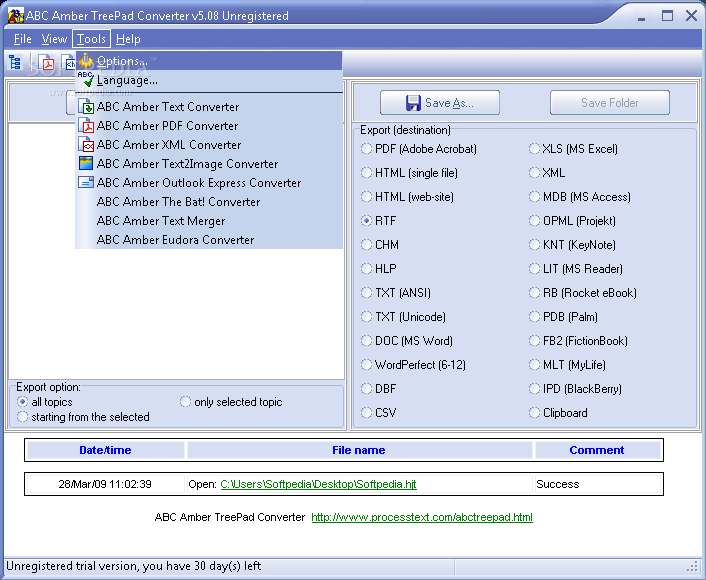Close the Tools menu
The image size is (706, 580).
click(x=91, y=39)
